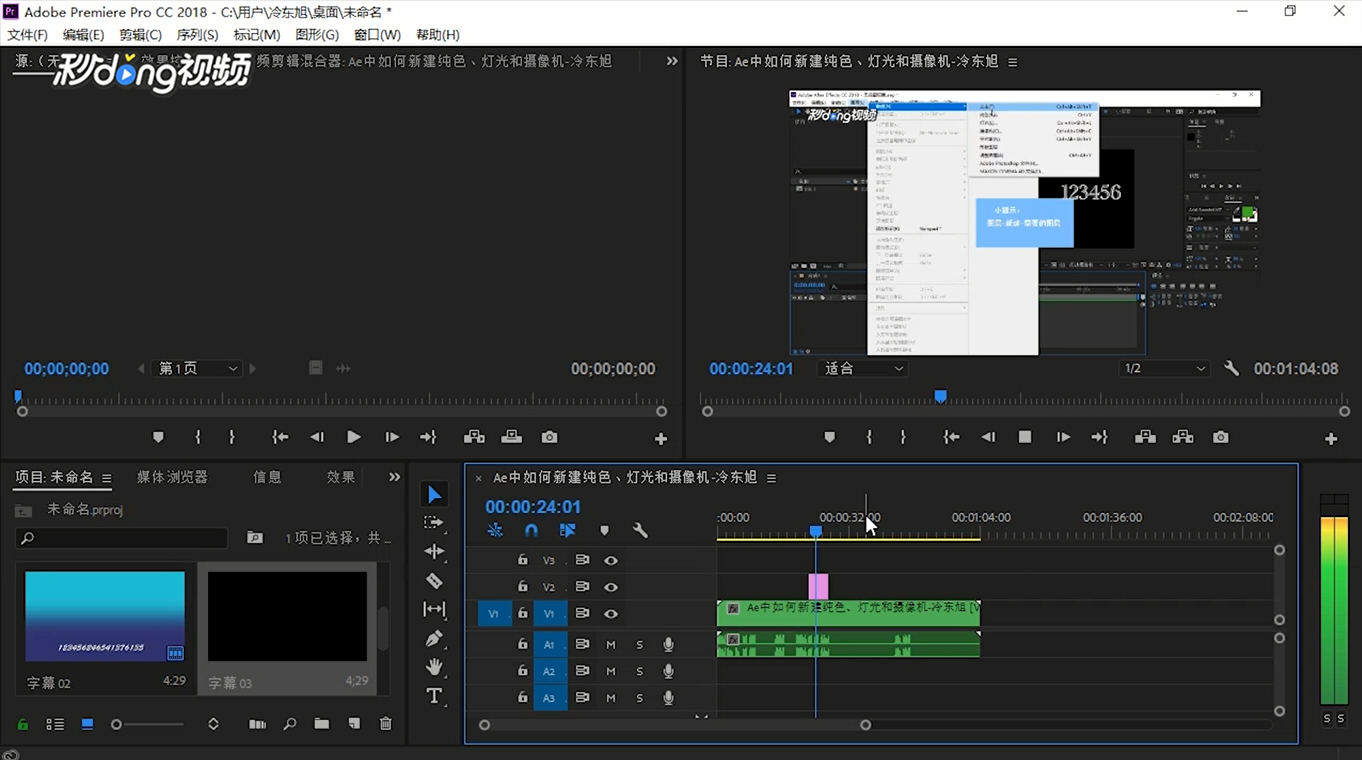Select the Selection arrow tool
Screen dimensions: 1362x760
pyautogui.click(x=434, y=494)
